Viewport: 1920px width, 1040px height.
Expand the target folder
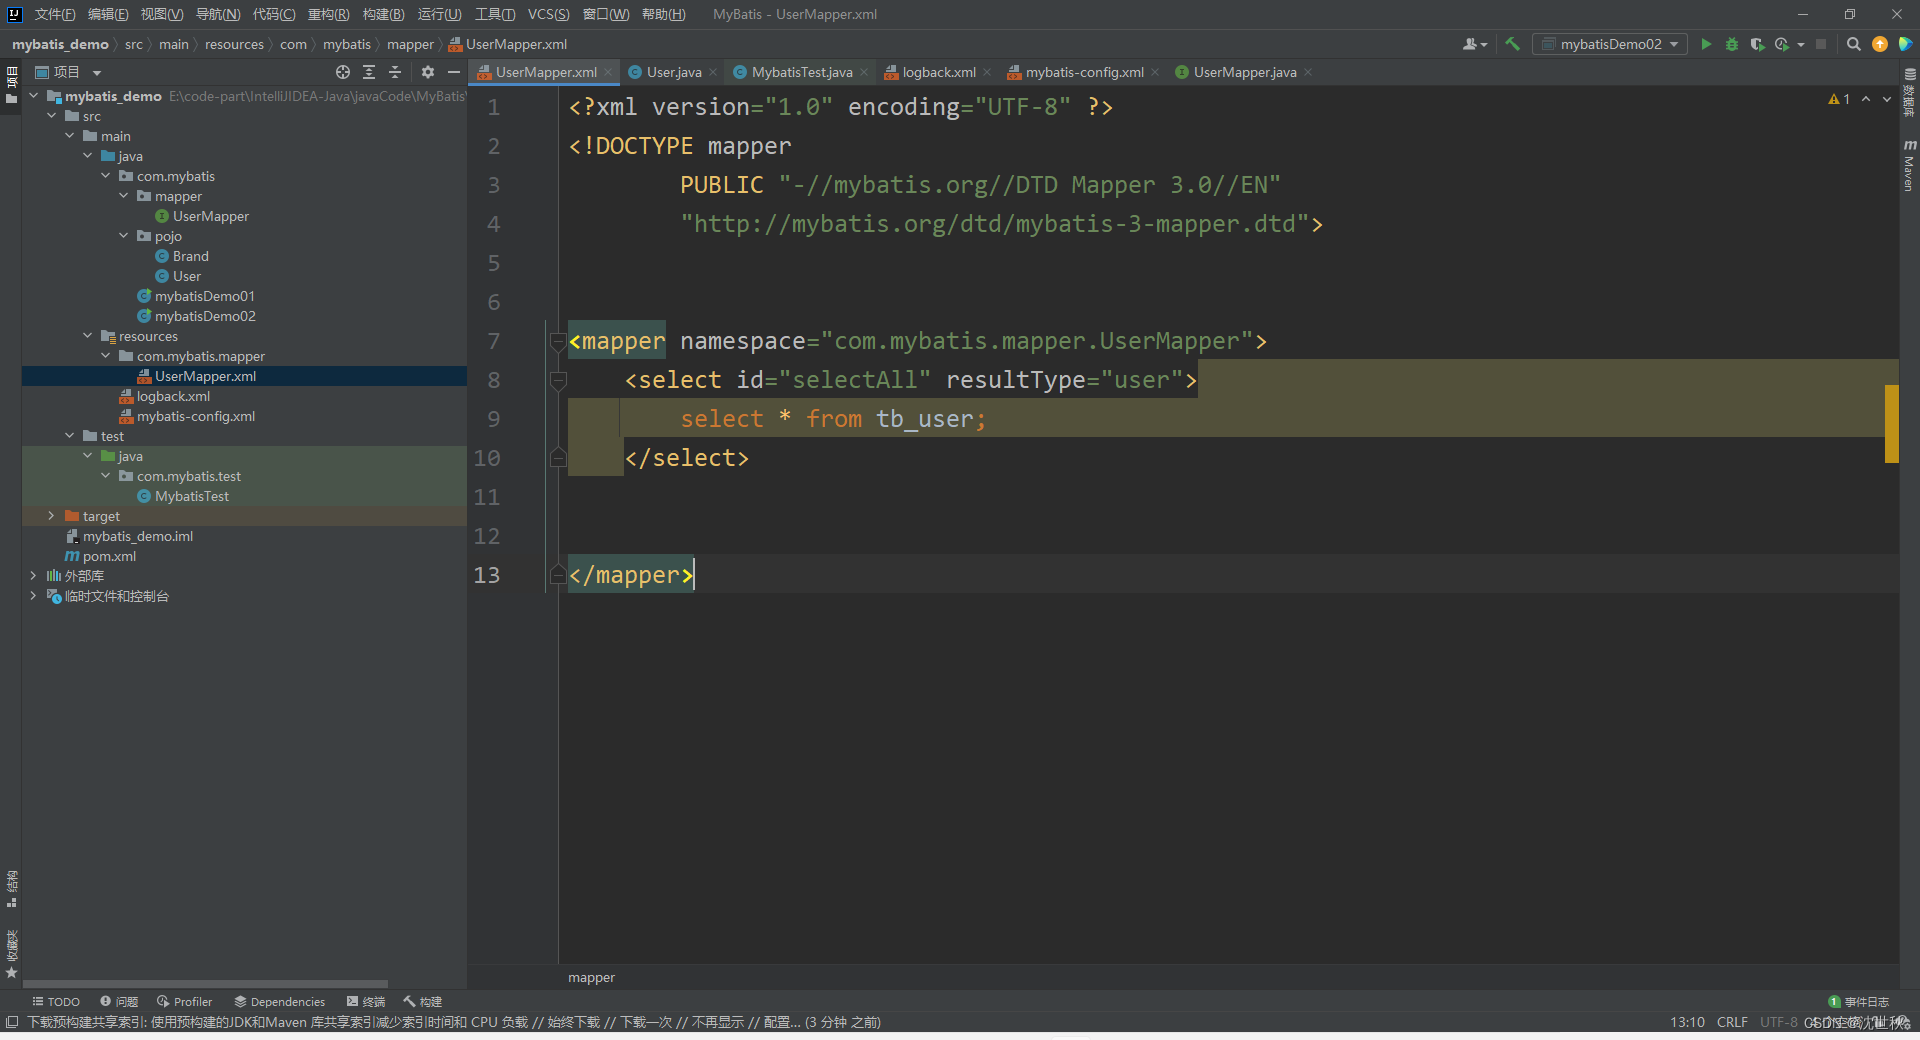(51, 516)
